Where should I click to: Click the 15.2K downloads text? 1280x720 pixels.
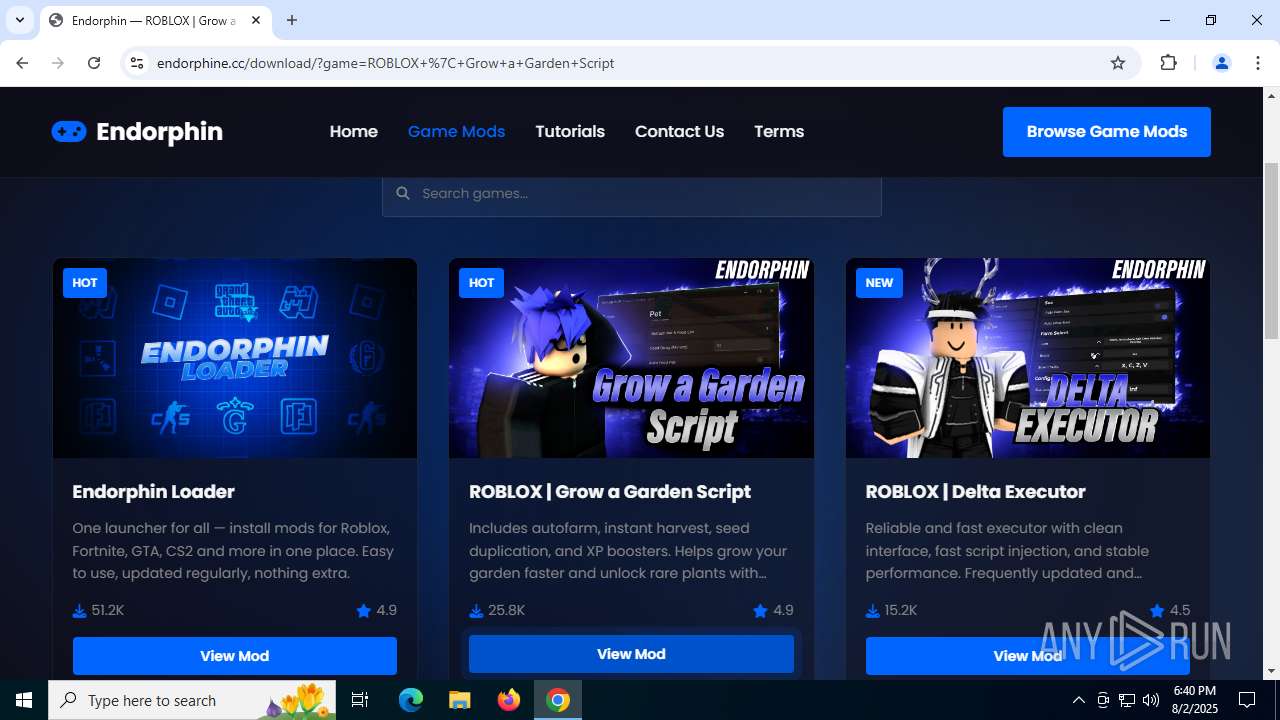pyautogui.click(x=901, y=610)
